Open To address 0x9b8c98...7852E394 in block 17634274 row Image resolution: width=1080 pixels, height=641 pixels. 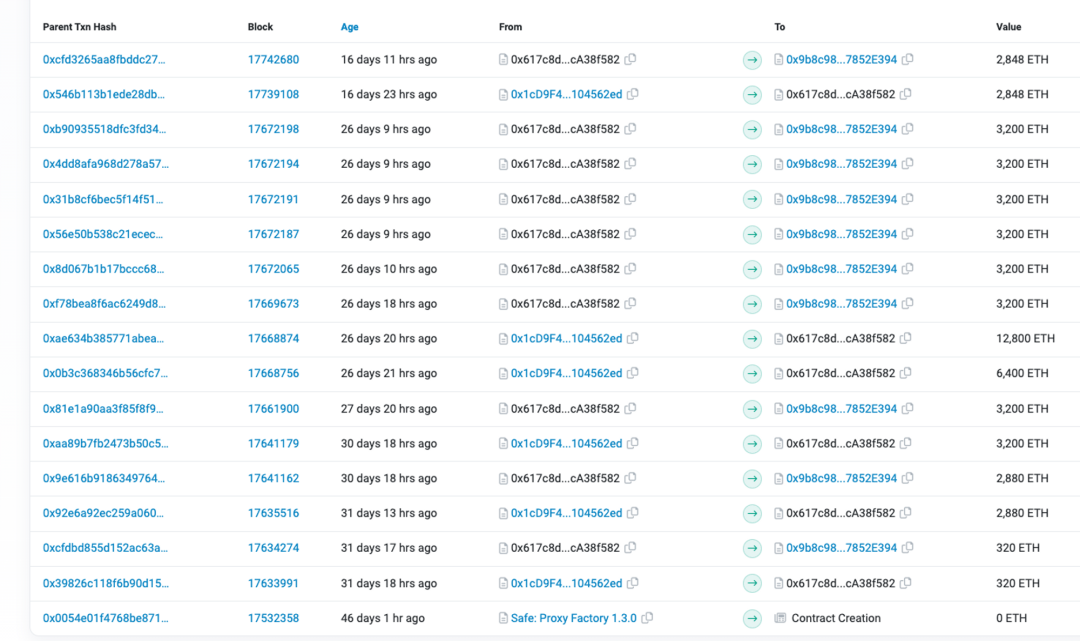coord(842,547)
